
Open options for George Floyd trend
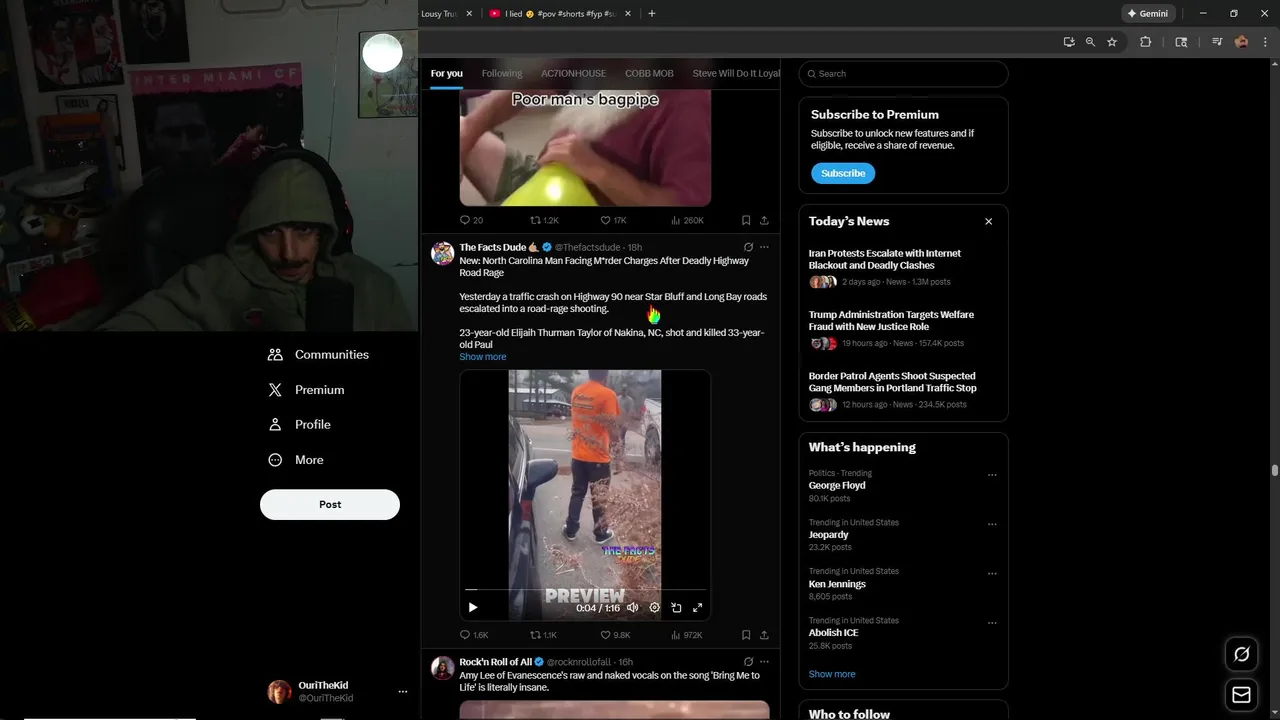(992, 475)
